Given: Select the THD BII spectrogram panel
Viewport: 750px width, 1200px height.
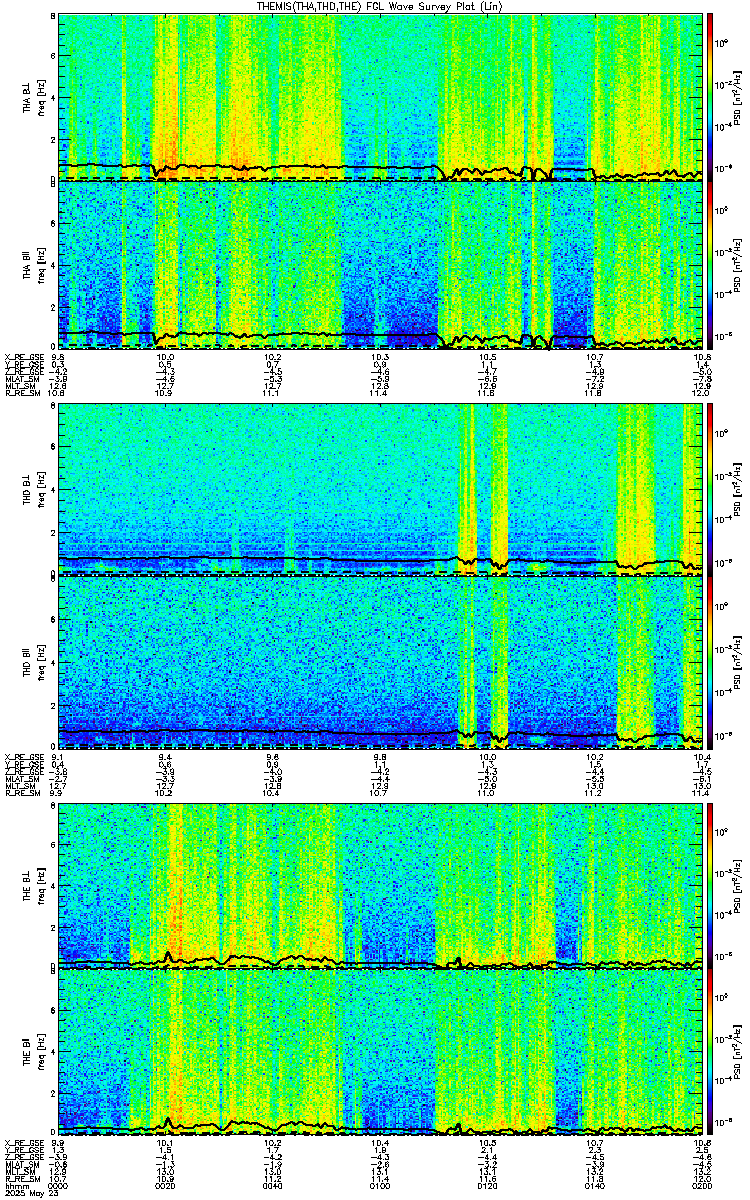Looking at the screenshot, I should click(380, 661).
